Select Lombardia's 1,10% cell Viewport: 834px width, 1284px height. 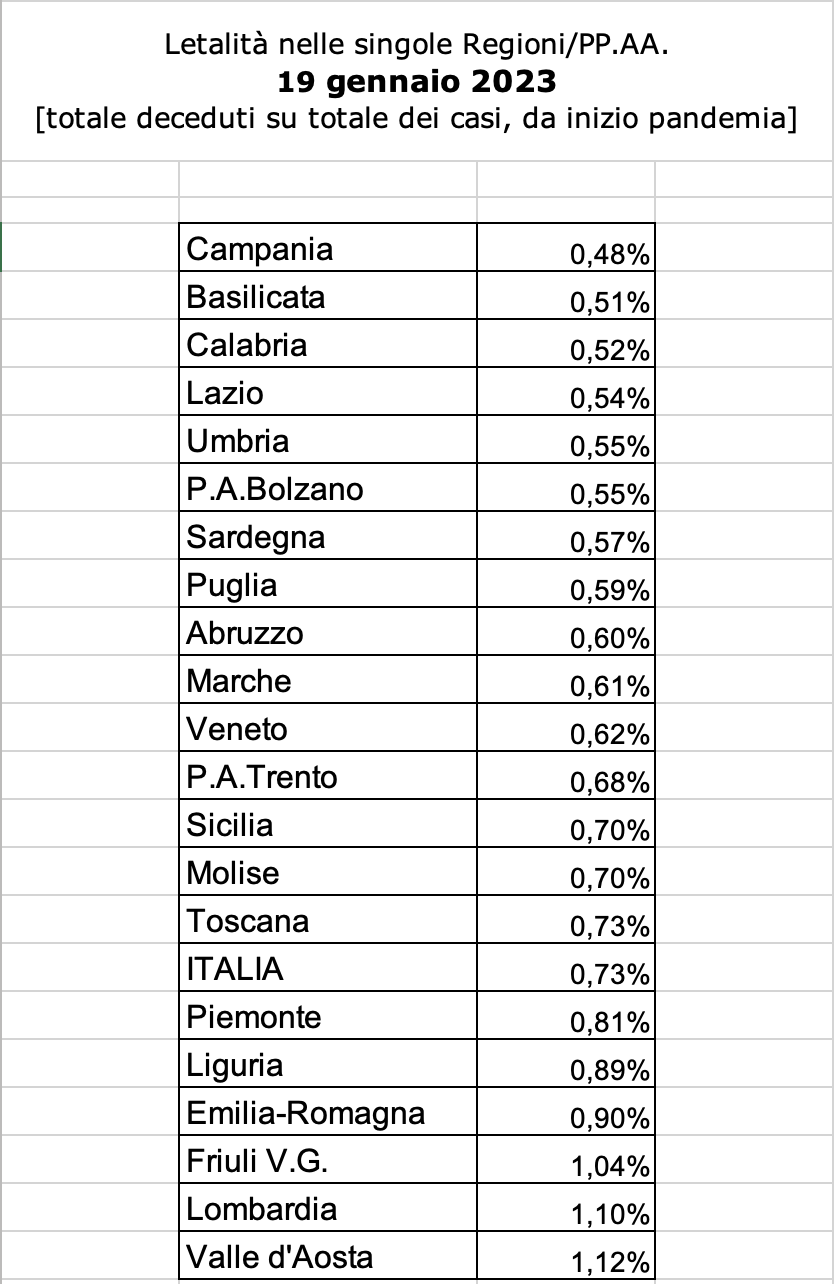tap(566, 1208)
